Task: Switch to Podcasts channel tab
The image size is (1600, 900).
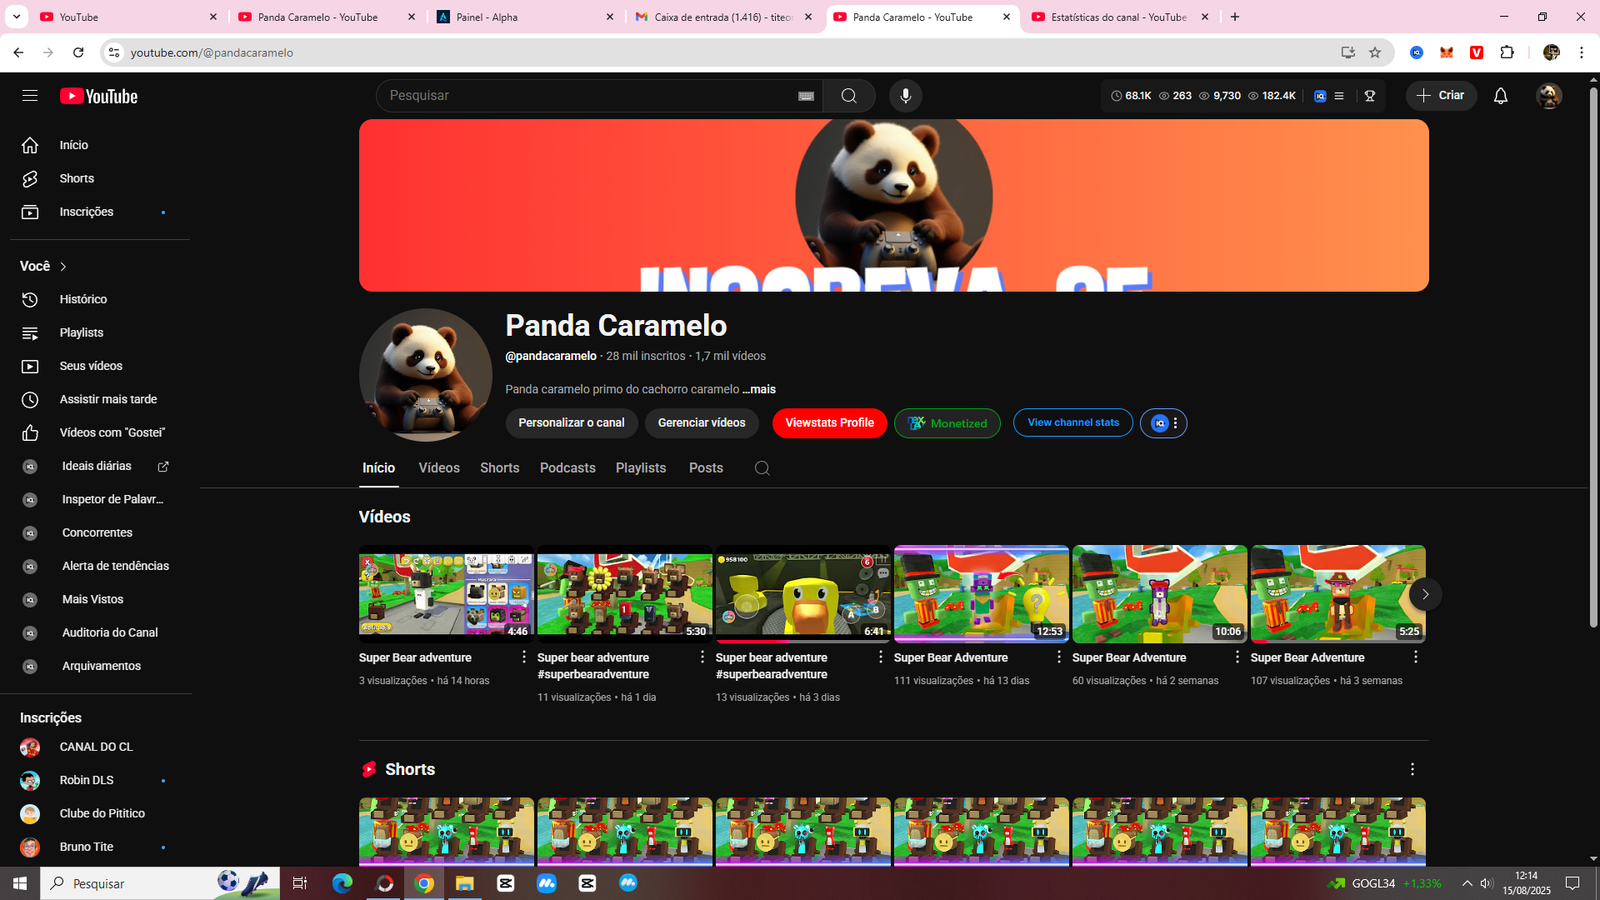Action: (567, 468)
